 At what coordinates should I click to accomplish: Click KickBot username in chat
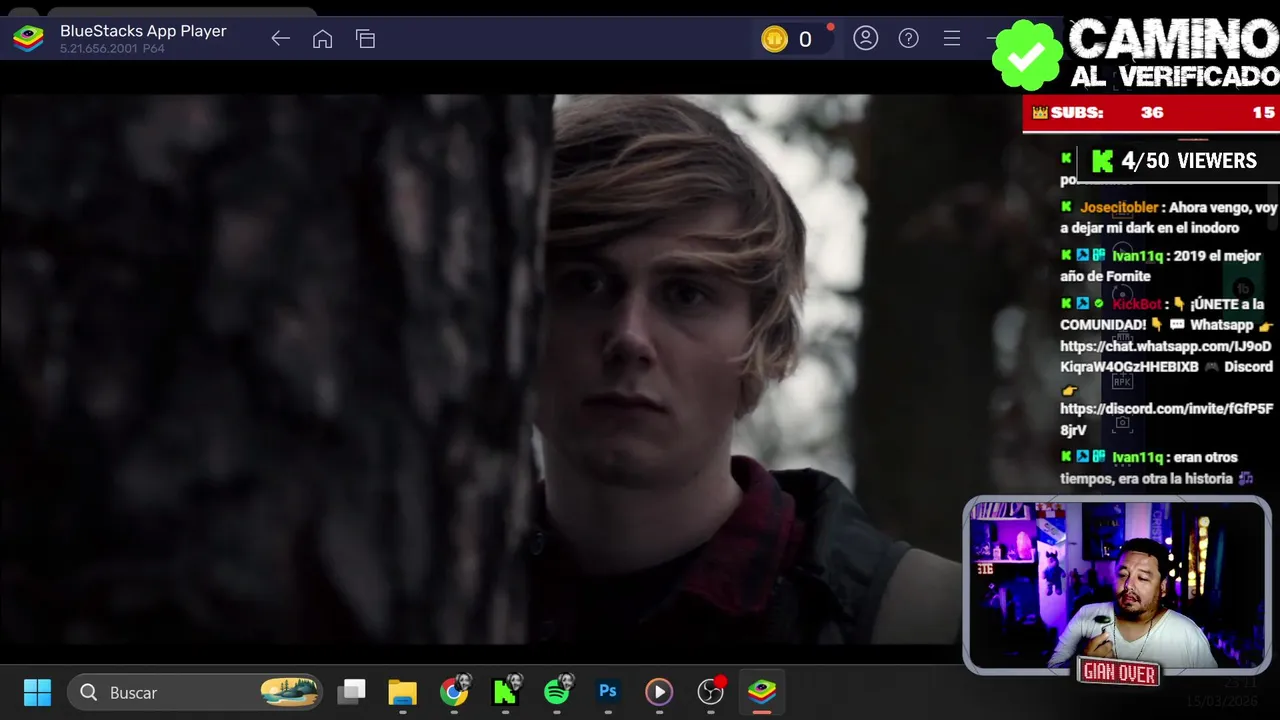(1137, 304)
